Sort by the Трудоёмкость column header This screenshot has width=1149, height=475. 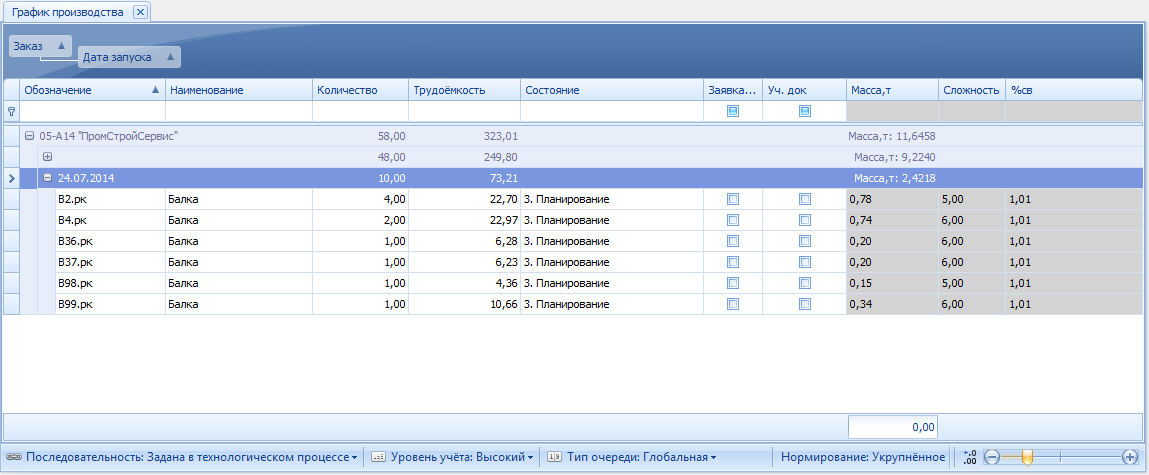tap(464, 90)
